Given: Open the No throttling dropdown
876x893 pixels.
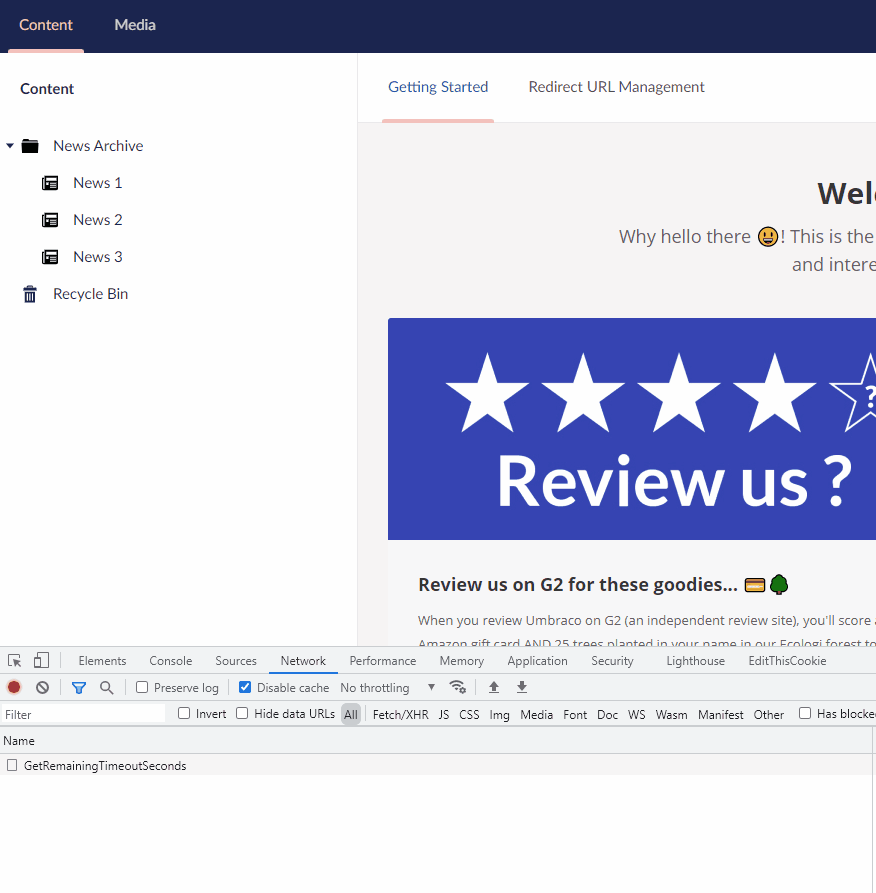Looking at the screenshot, I should [x=385, y=687].
